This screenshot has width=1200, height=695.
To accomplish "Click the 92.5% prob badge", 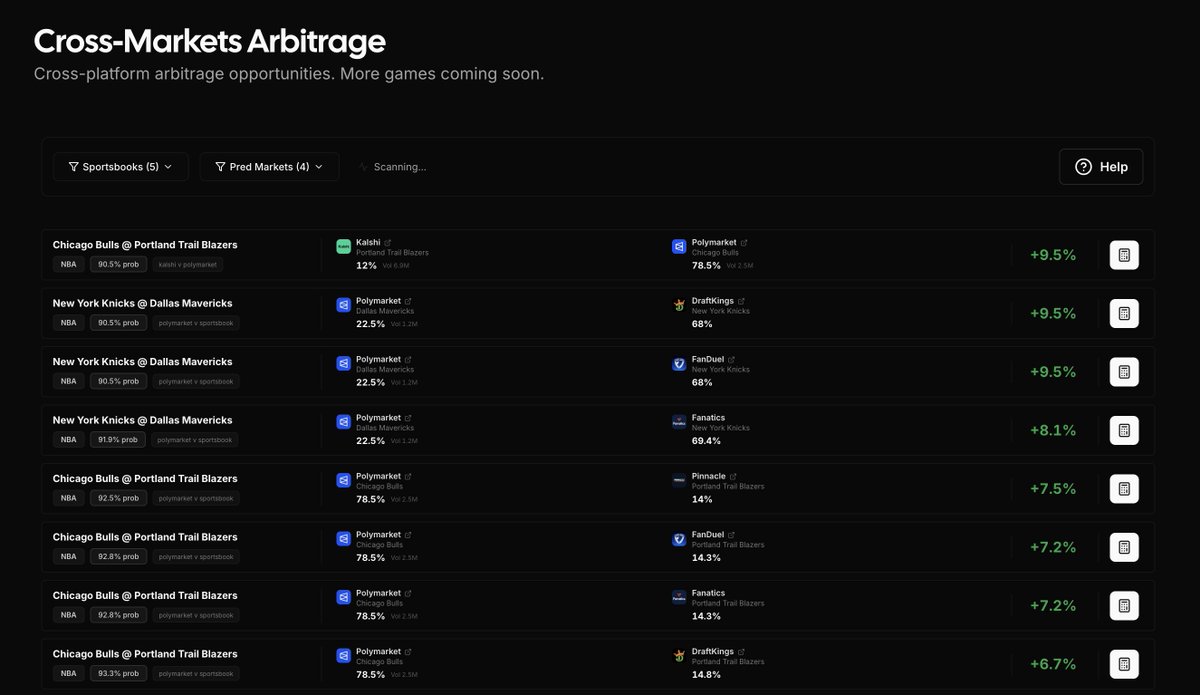I will [x=118, y=498].
